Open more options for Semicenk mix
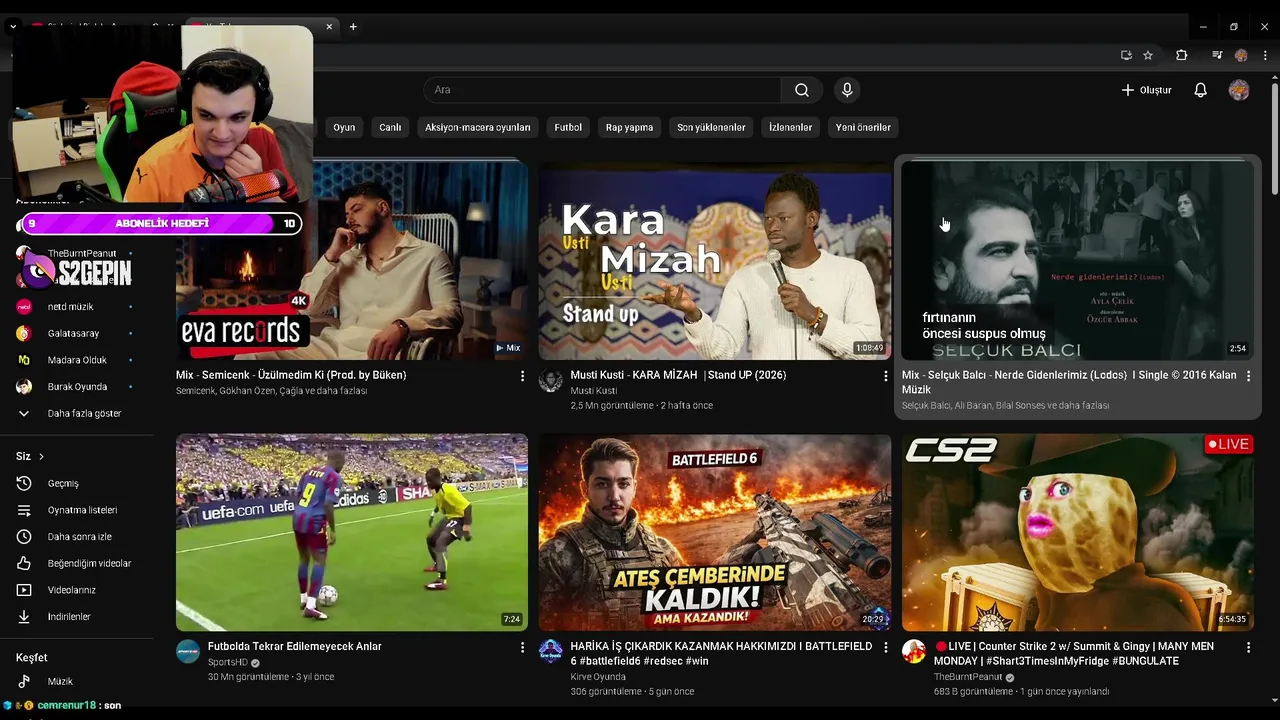Viewport: 1280px width, 720px height. pyautogui.click(x=522, y=376)
